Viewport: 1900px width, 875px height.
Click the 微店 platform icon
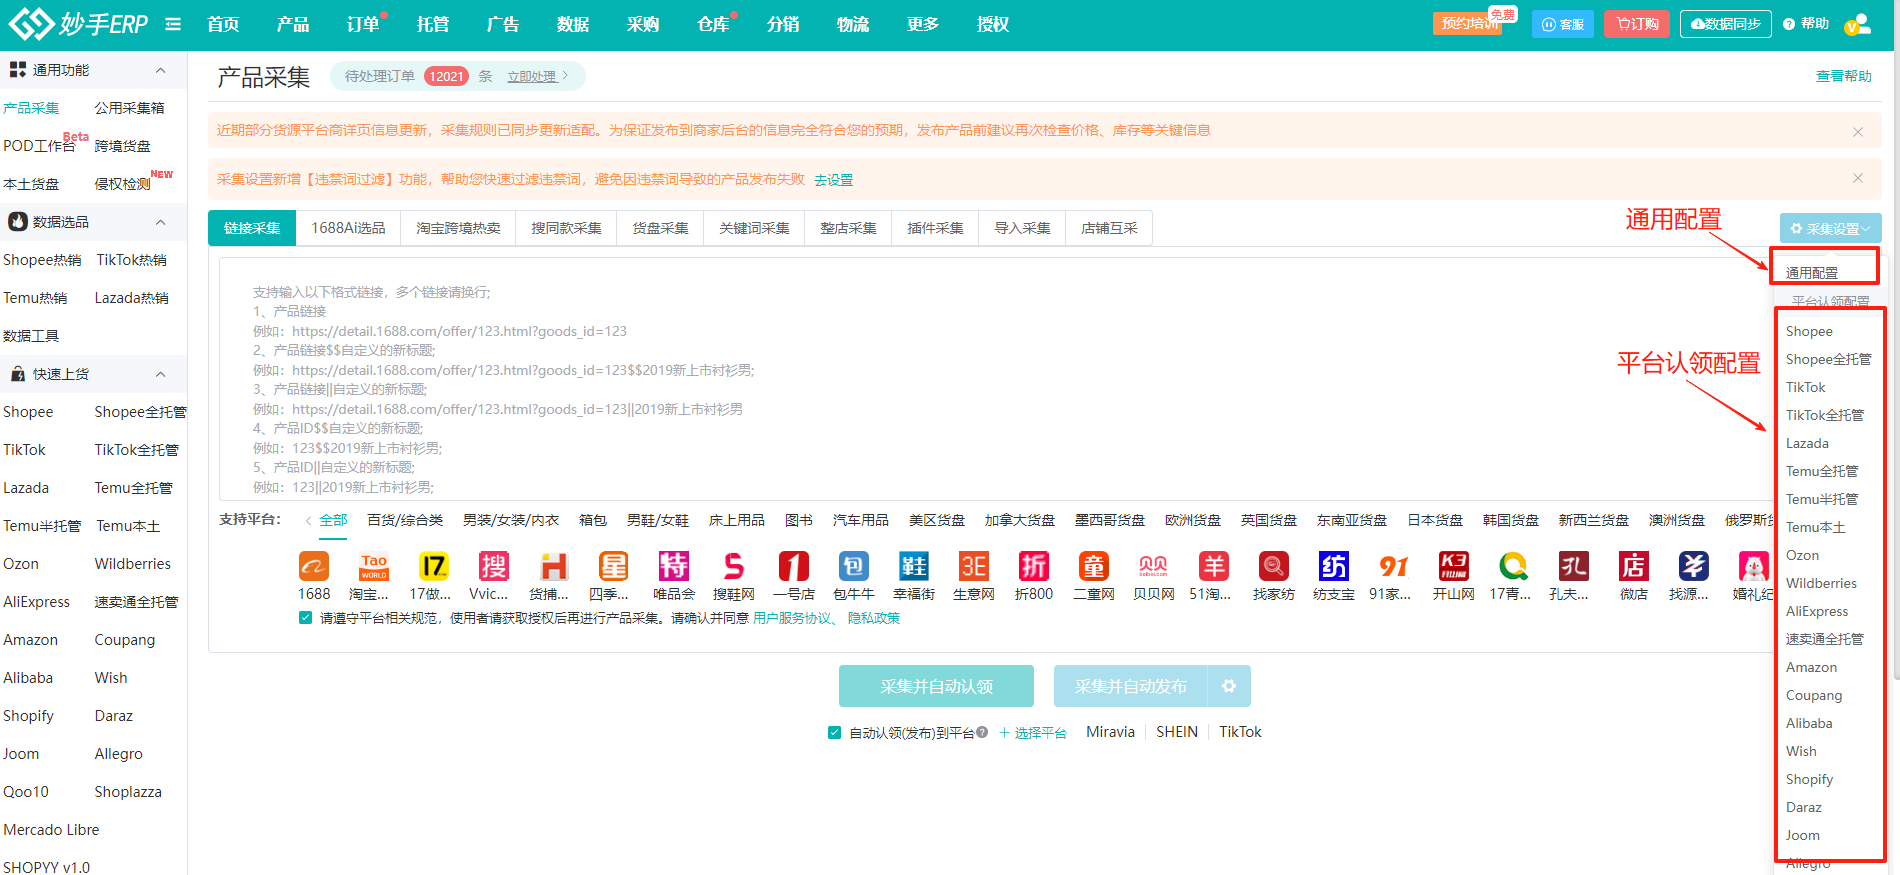tap(1634, 566)
